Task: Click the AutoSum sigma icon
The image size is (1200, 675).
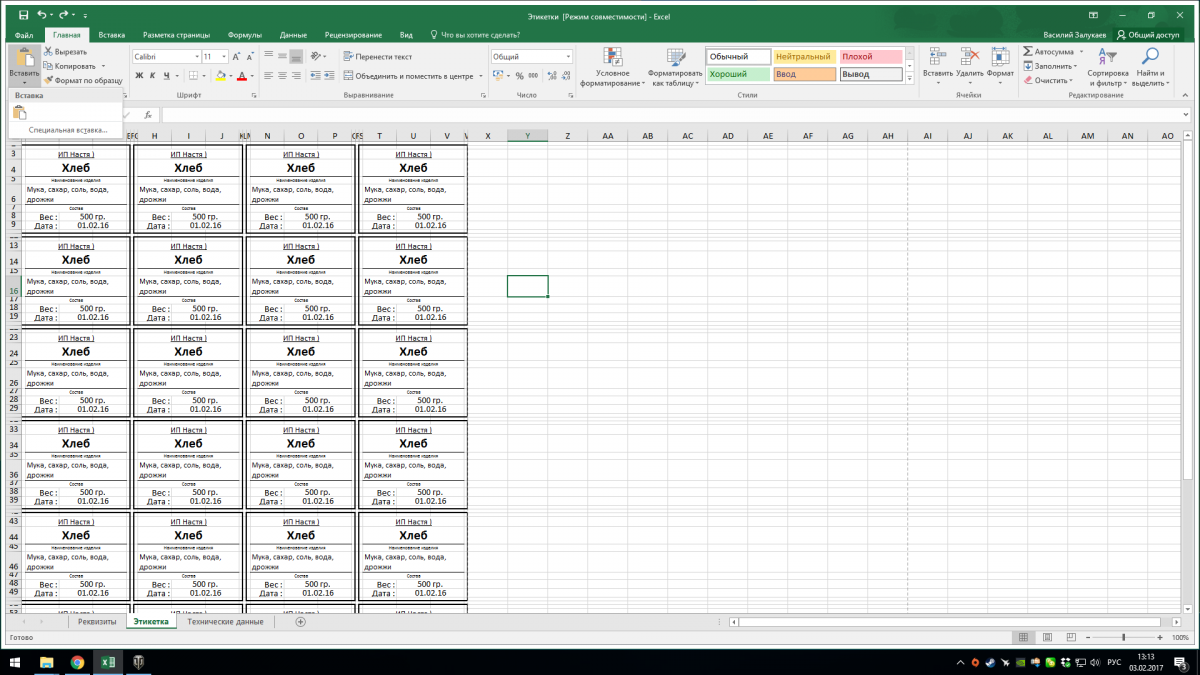Action: click(1028, 51)
